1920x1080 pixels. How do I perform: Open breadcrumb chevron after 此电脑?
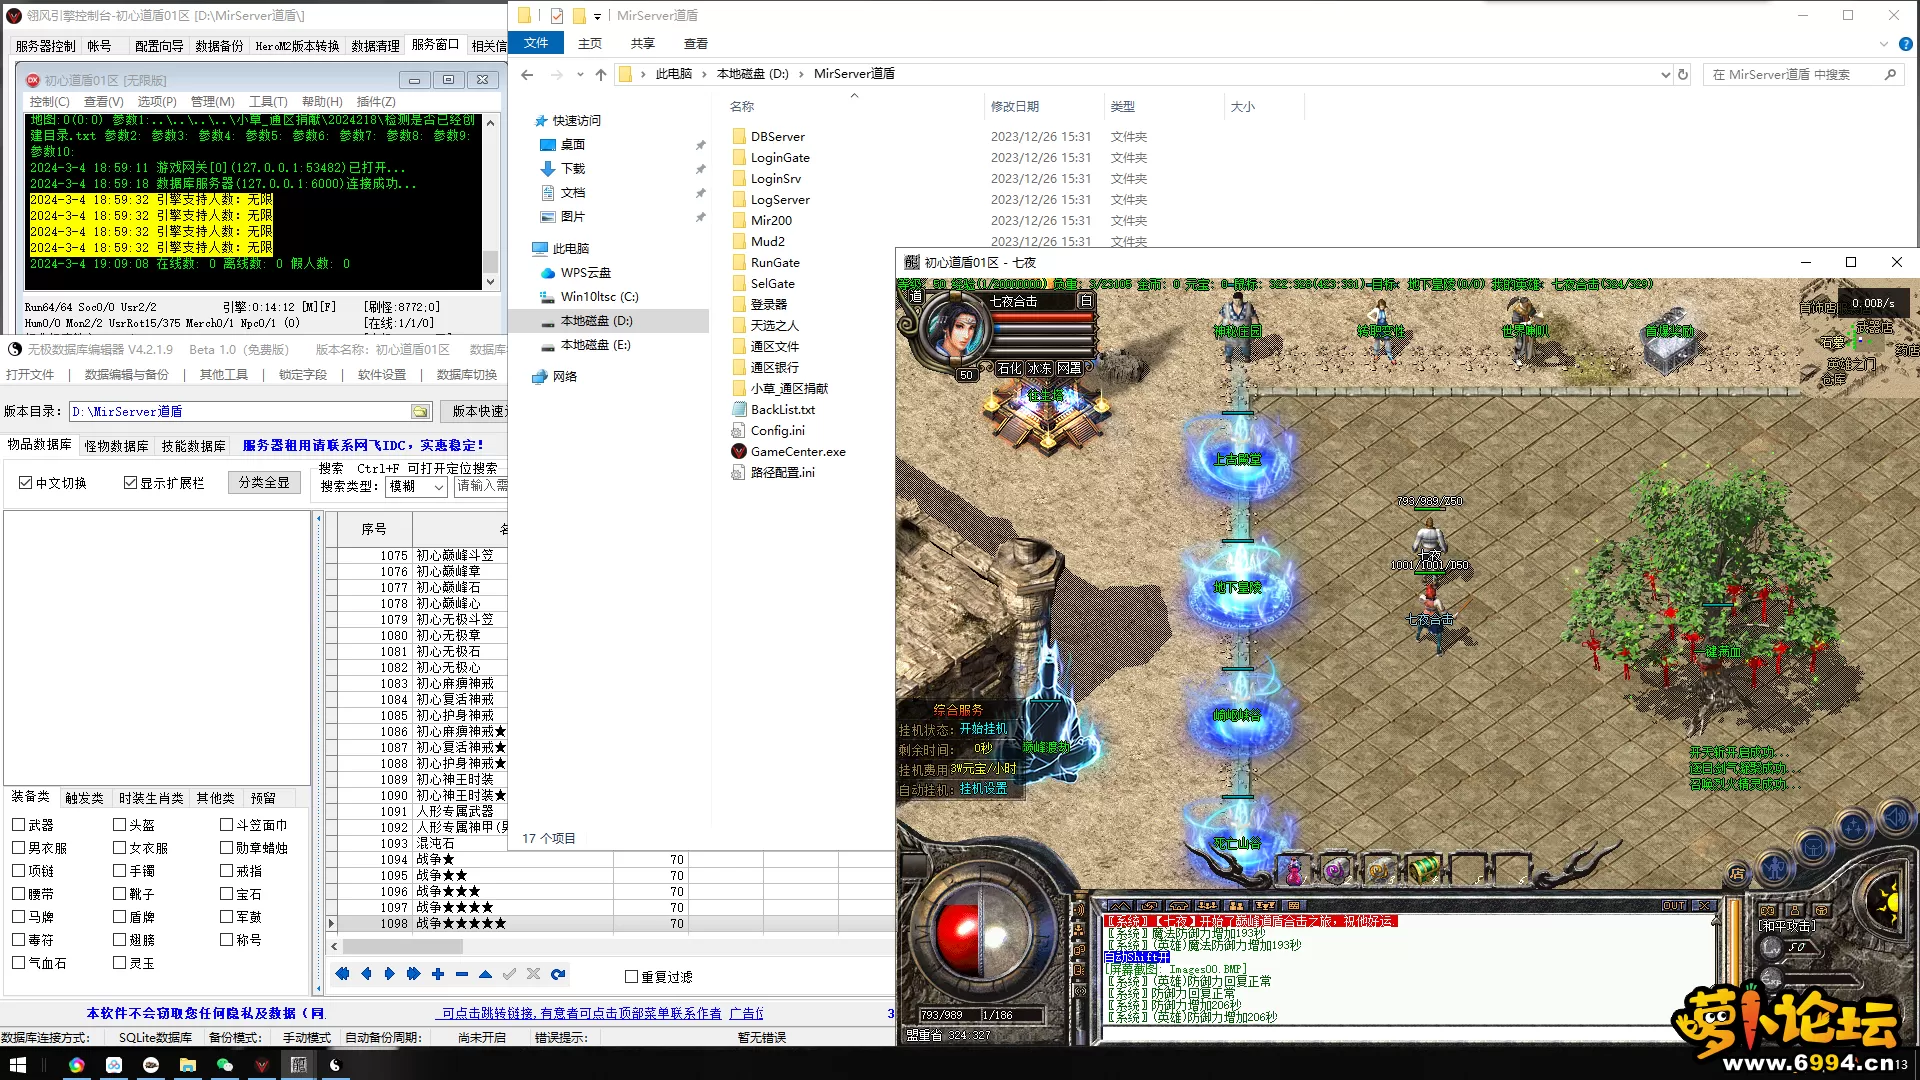point(704,75)
